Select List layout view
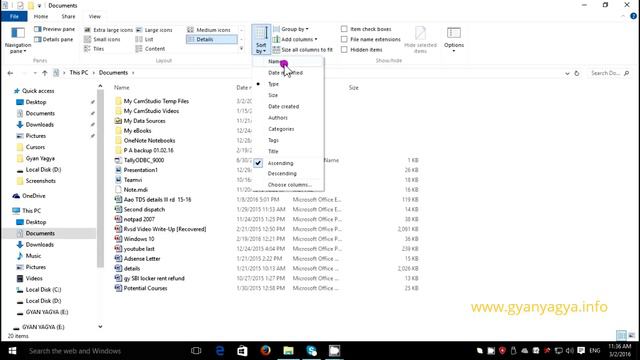 (x=144, y=39)
